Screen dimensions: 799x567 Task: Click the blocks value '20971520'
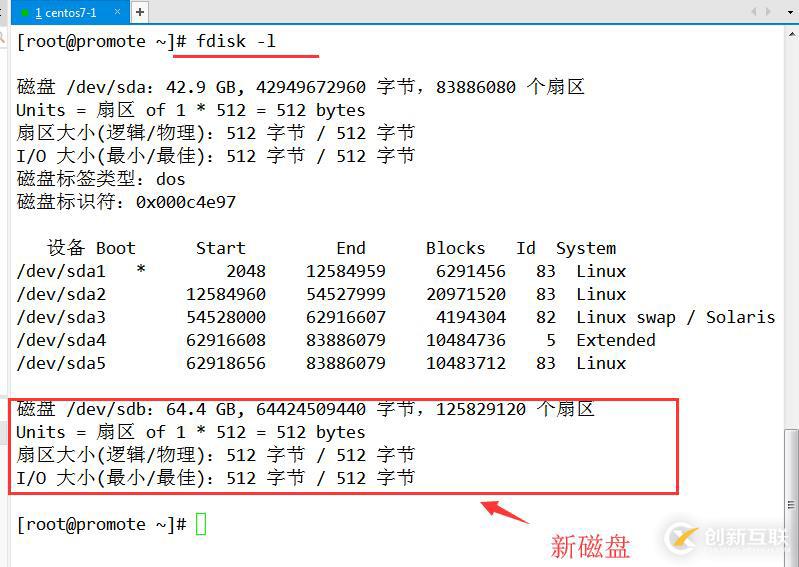pyautogui.click(x=466, y=294)
